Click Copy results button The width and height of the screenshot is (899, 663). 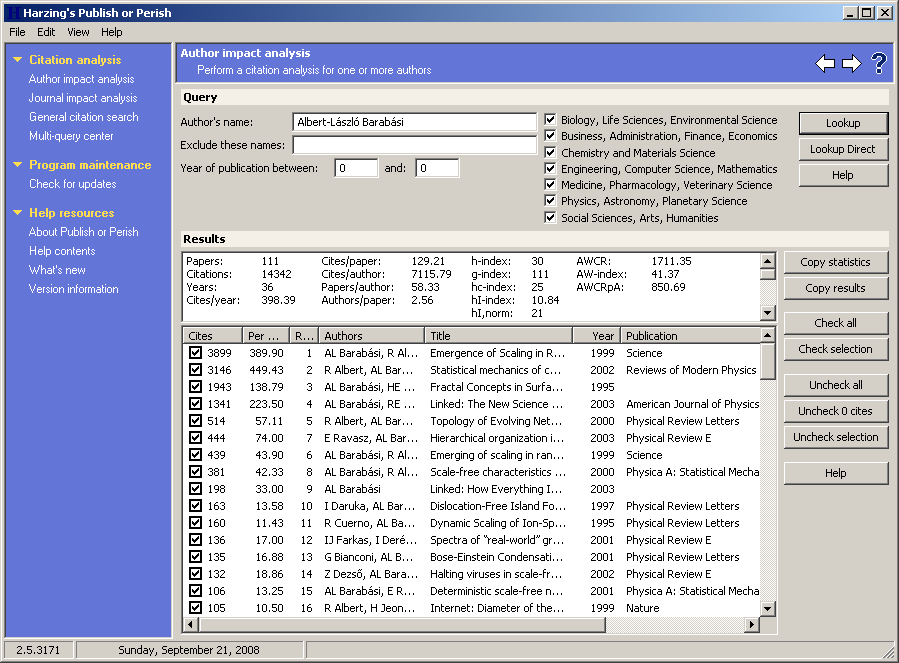click(x=836, y=288)
